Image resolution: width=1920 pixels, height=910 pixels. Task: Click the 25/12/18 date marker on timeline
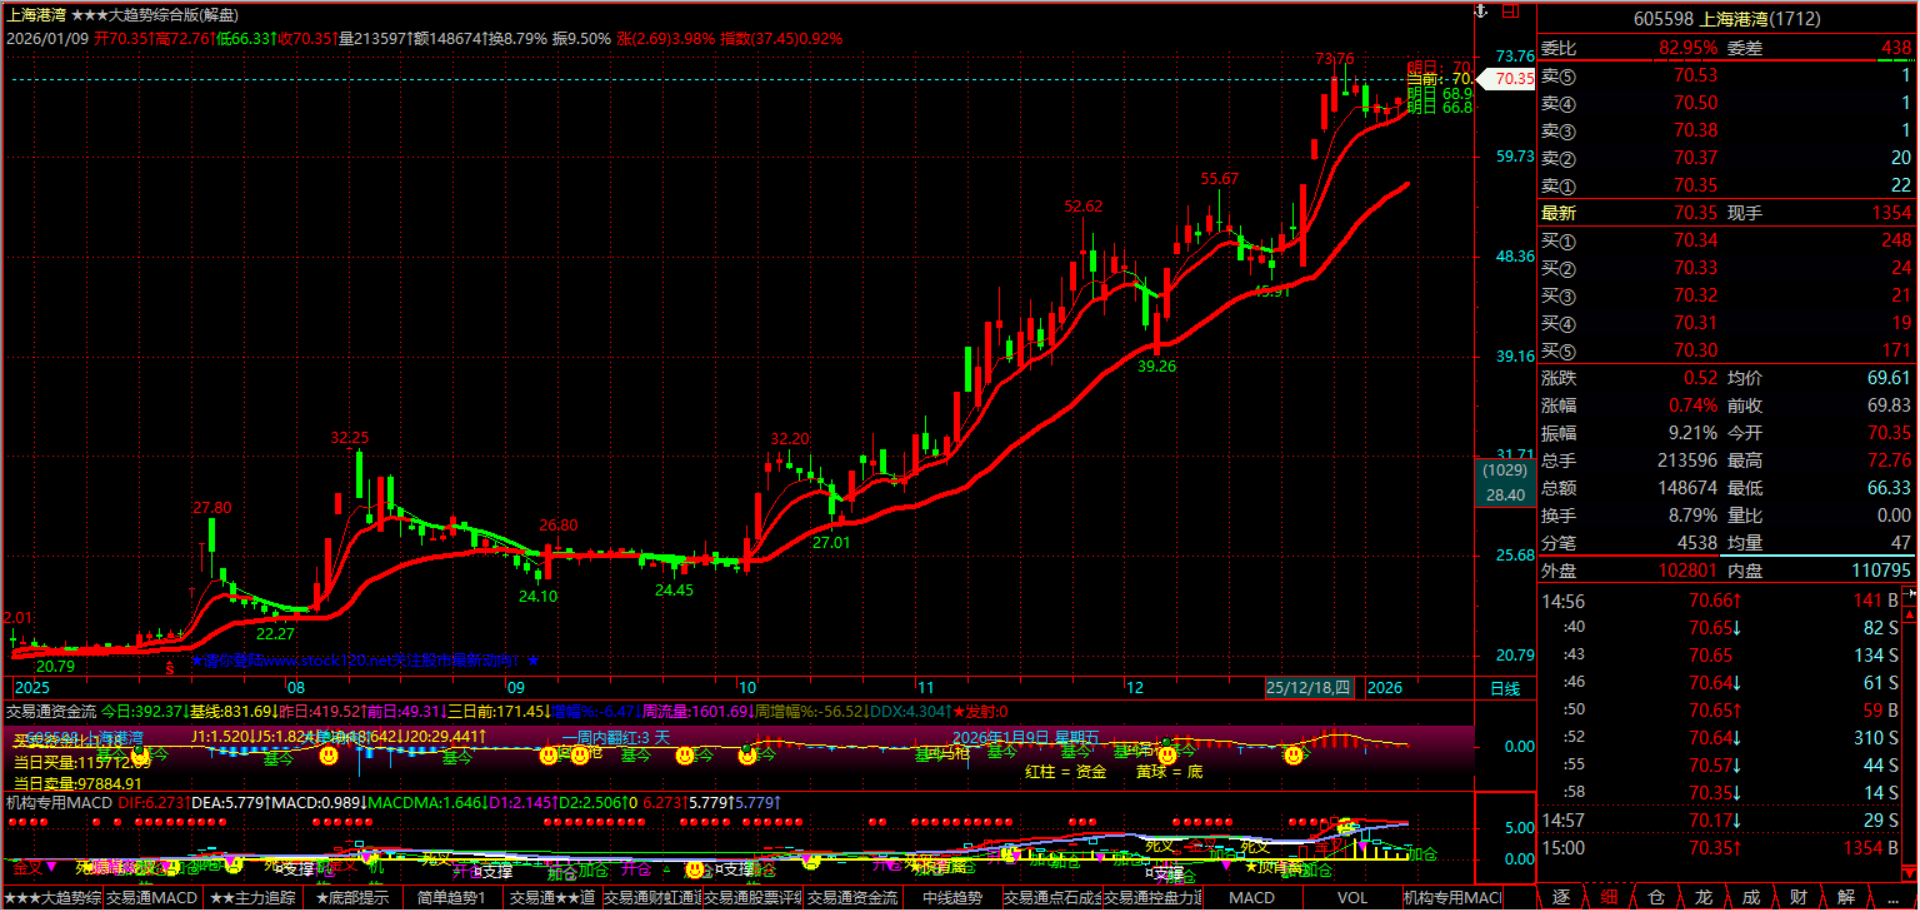[x=1307, y=688]
